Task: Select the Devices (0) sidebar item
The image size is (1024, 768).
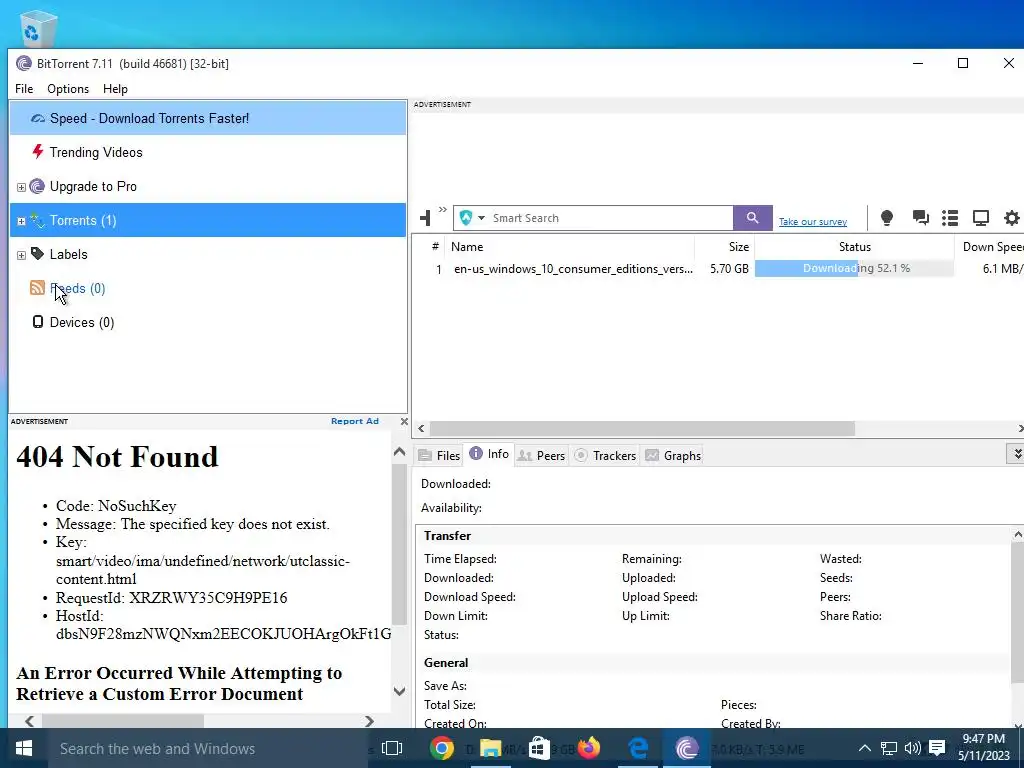Action: pos(208,322)
